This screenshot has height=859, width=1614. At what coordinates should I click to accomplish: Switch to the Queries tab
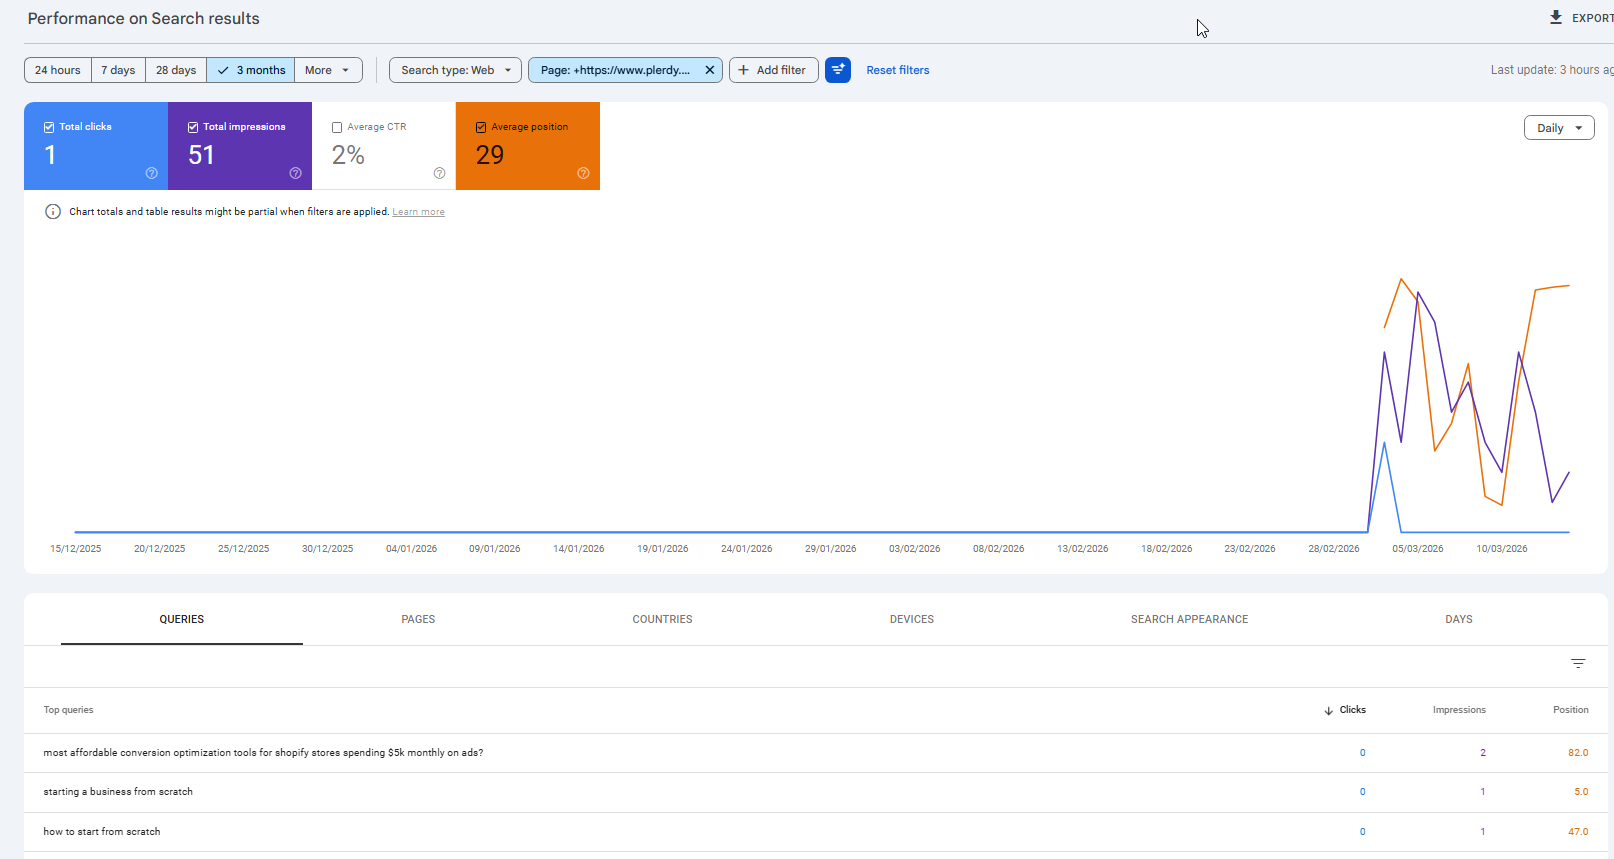click(182, 619)
